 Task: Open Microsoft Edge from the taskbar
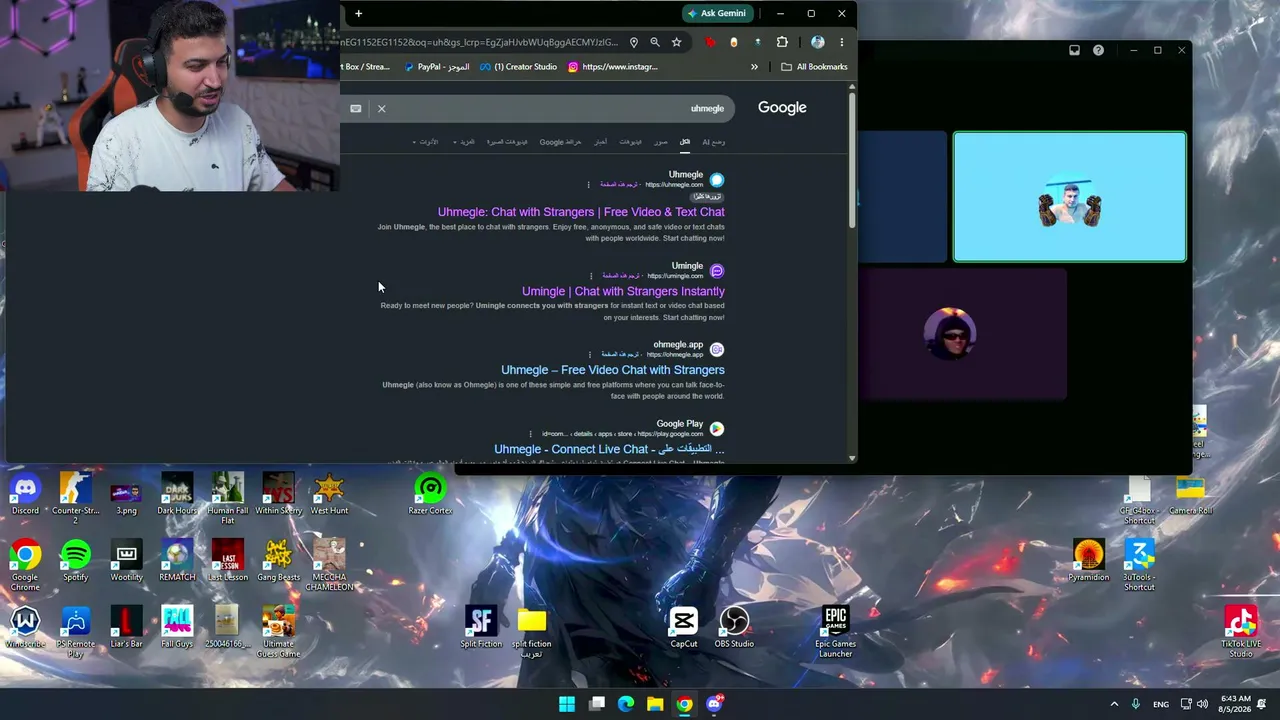point(626,704)
